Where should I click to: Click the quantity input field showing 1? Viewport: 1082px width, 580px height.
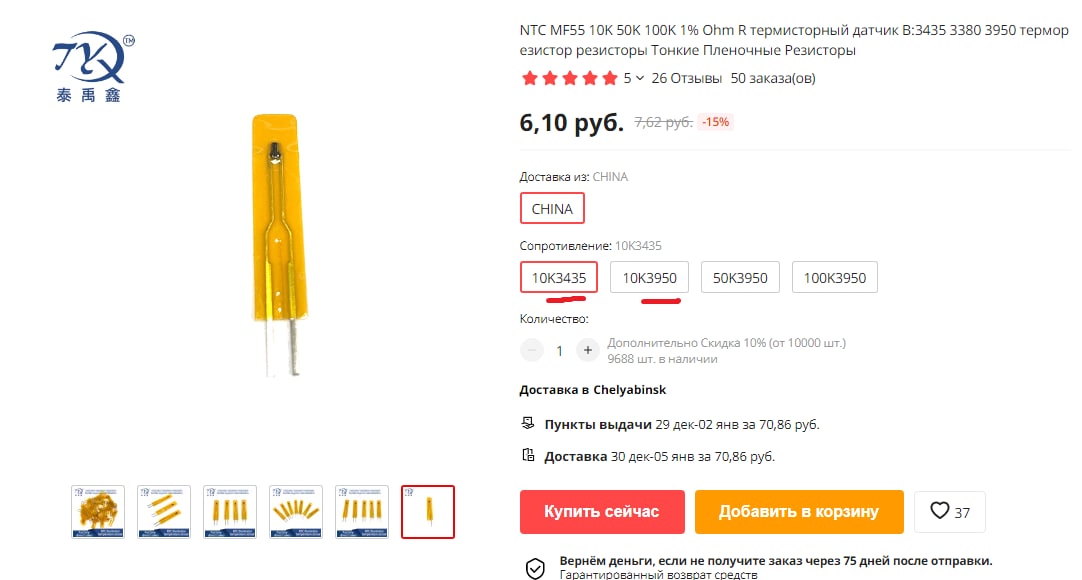point(560,350)
